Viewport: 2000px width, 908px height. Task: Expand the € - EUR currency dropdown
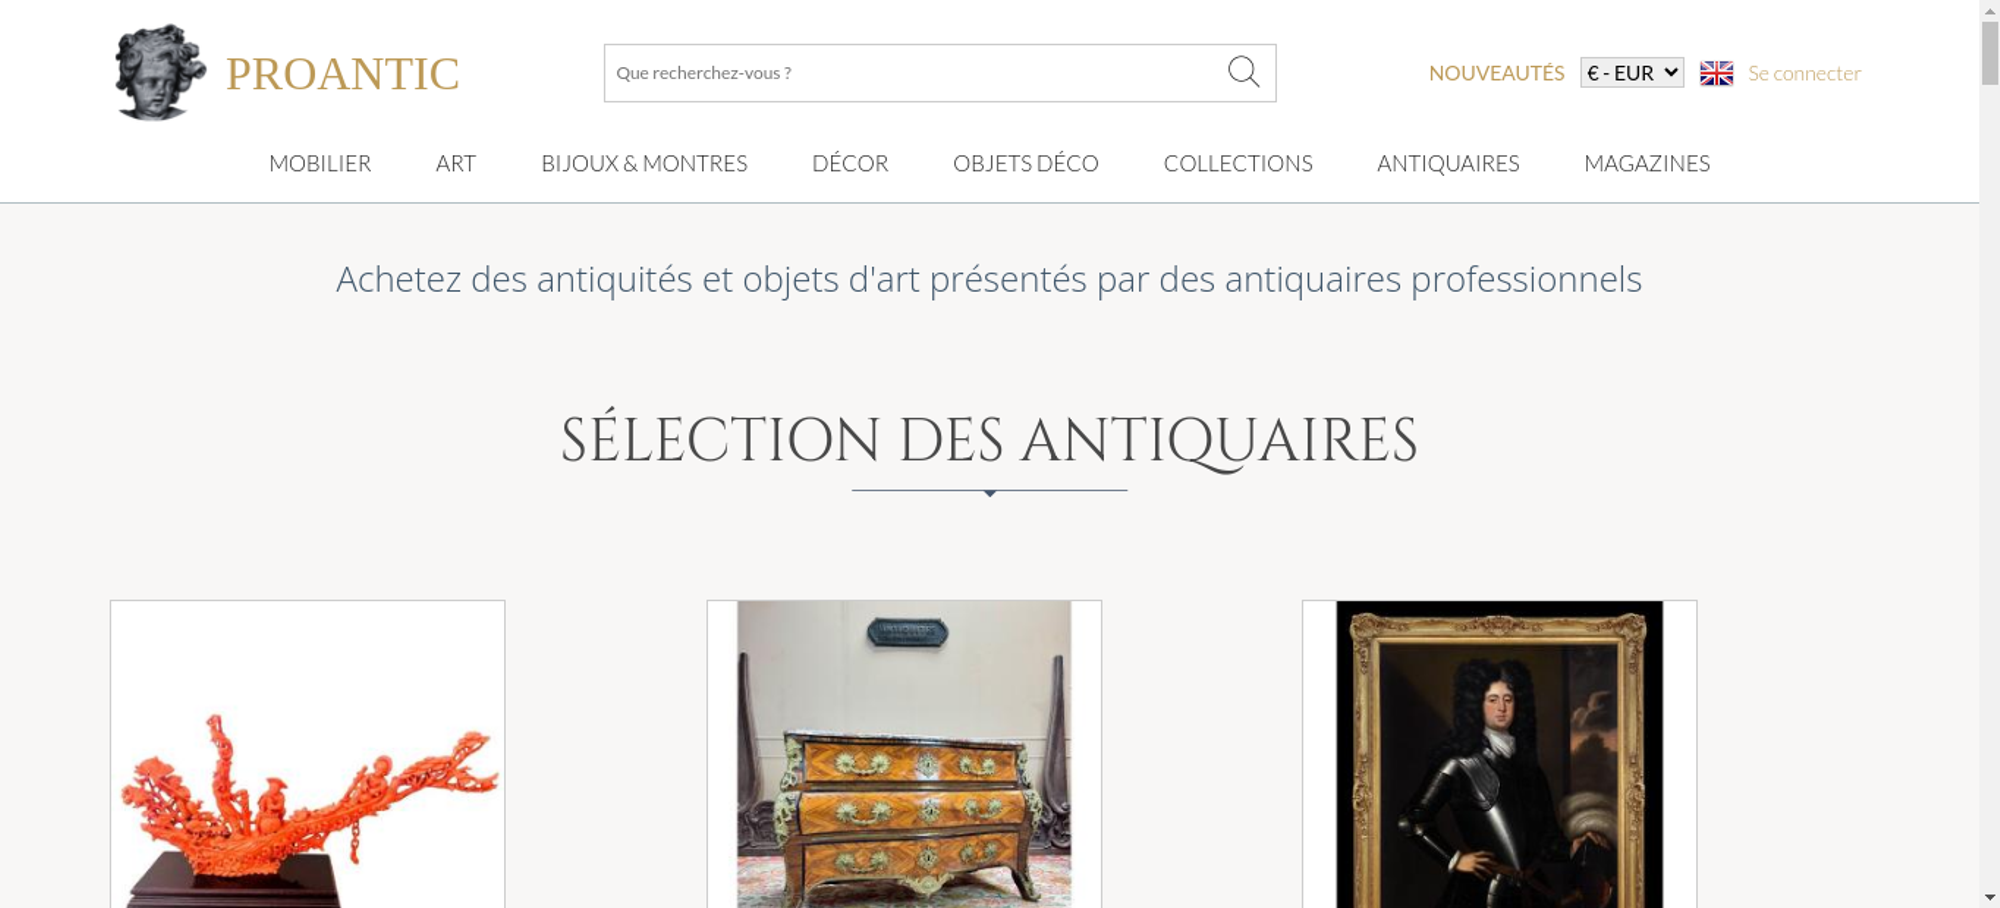tap(1631, 73)
